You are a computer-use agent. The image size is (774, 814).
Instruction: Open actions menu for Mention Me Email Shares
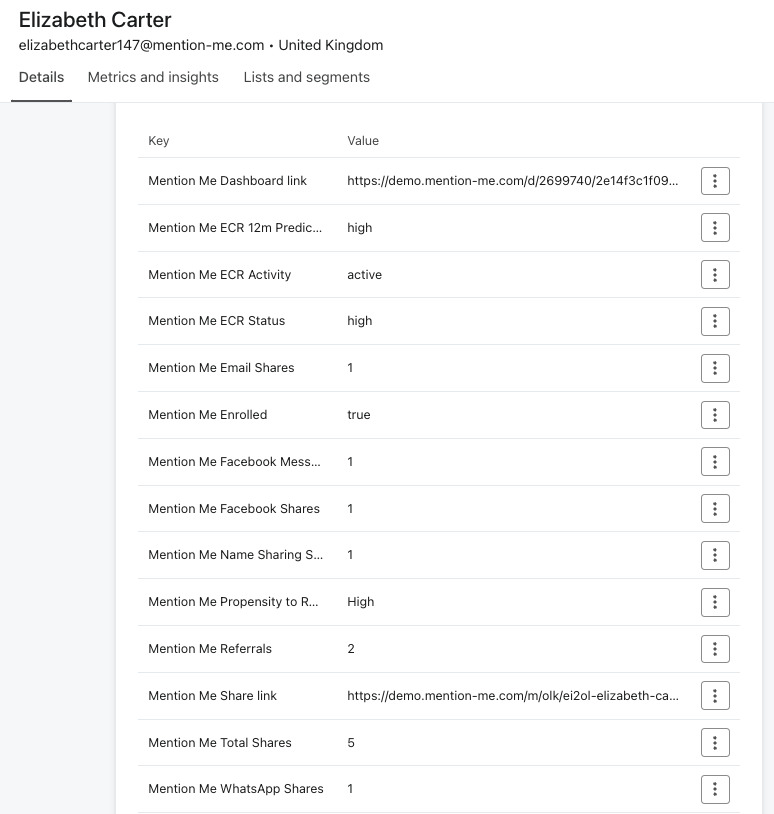[715, 368]
